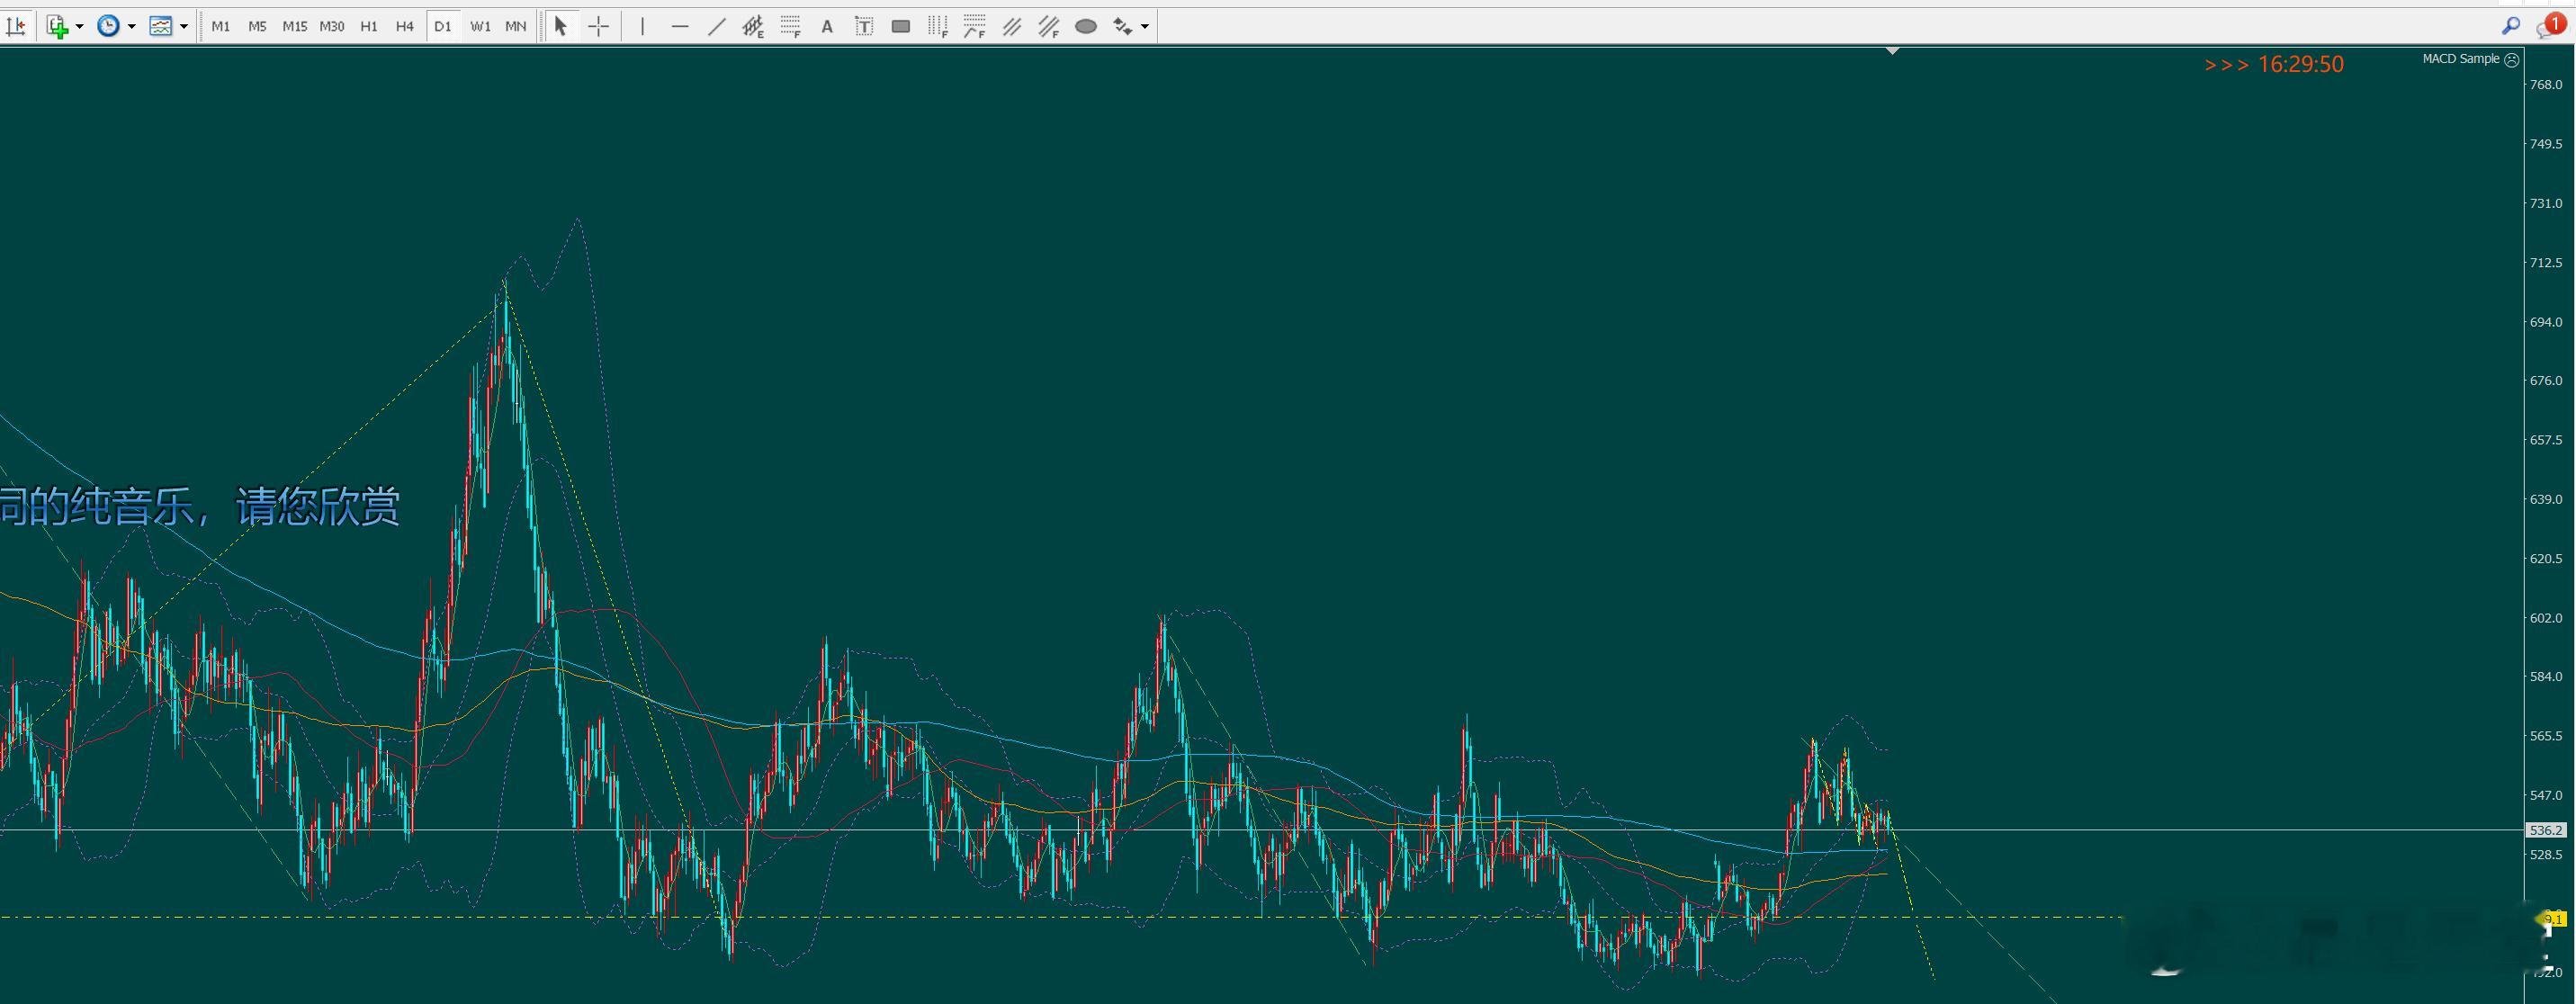Image resolution: width=2576 pixels, height=1004 pixels.
Task: Switch to M15 timeframe
Action: (294, 26)
